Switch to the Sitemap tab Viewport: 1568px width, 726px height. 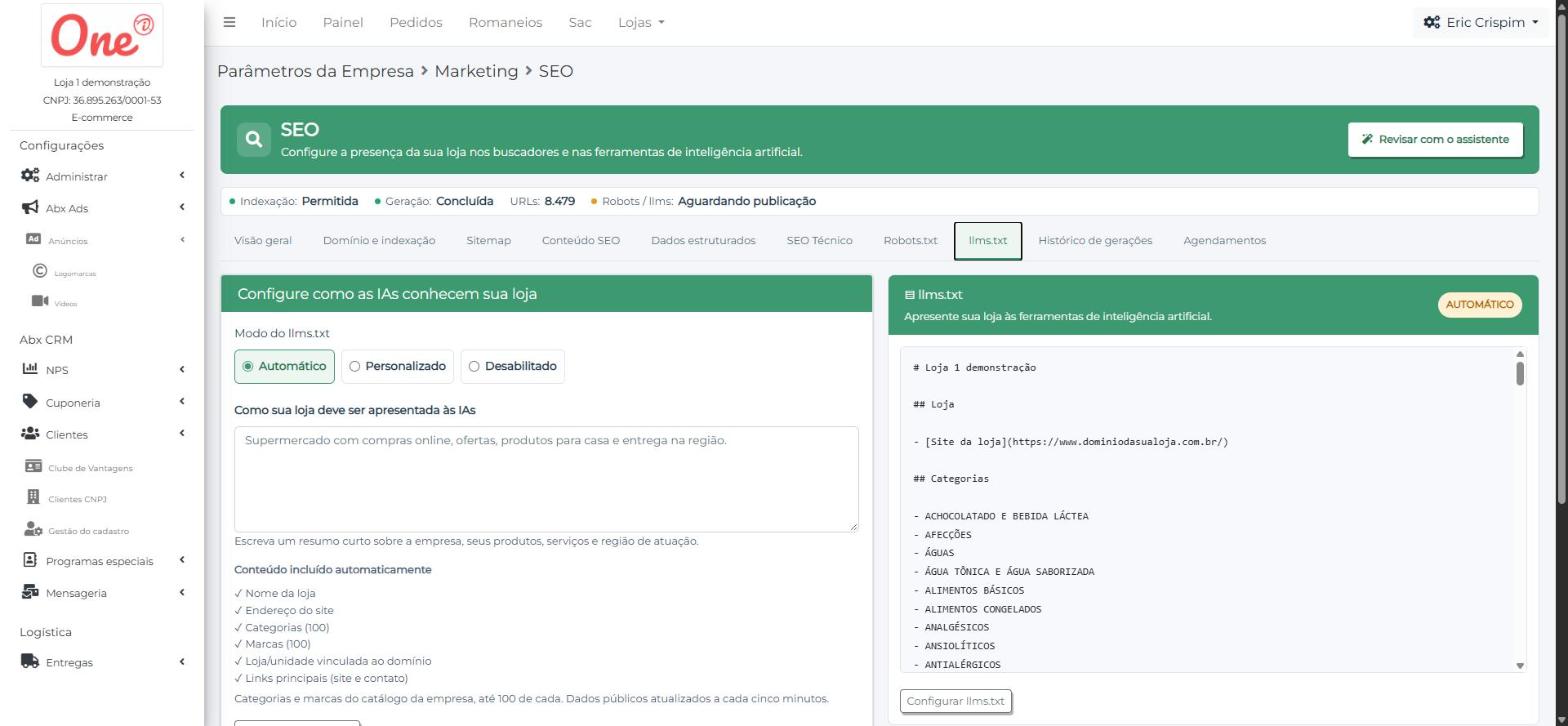(488, 240)
